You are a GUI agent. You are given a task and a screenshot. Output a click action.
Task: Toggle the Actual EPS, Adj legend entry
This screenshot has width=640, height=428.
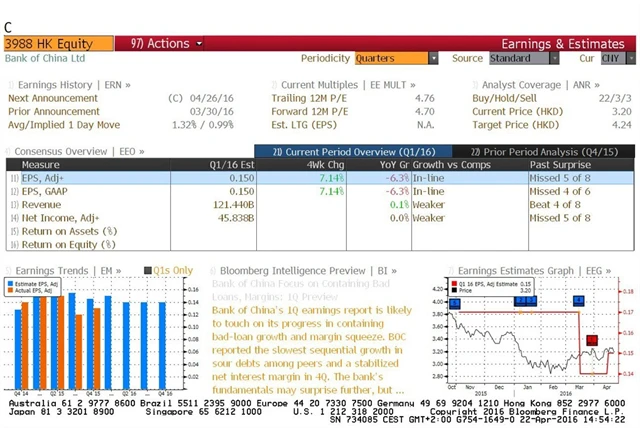tap(39, 291)
